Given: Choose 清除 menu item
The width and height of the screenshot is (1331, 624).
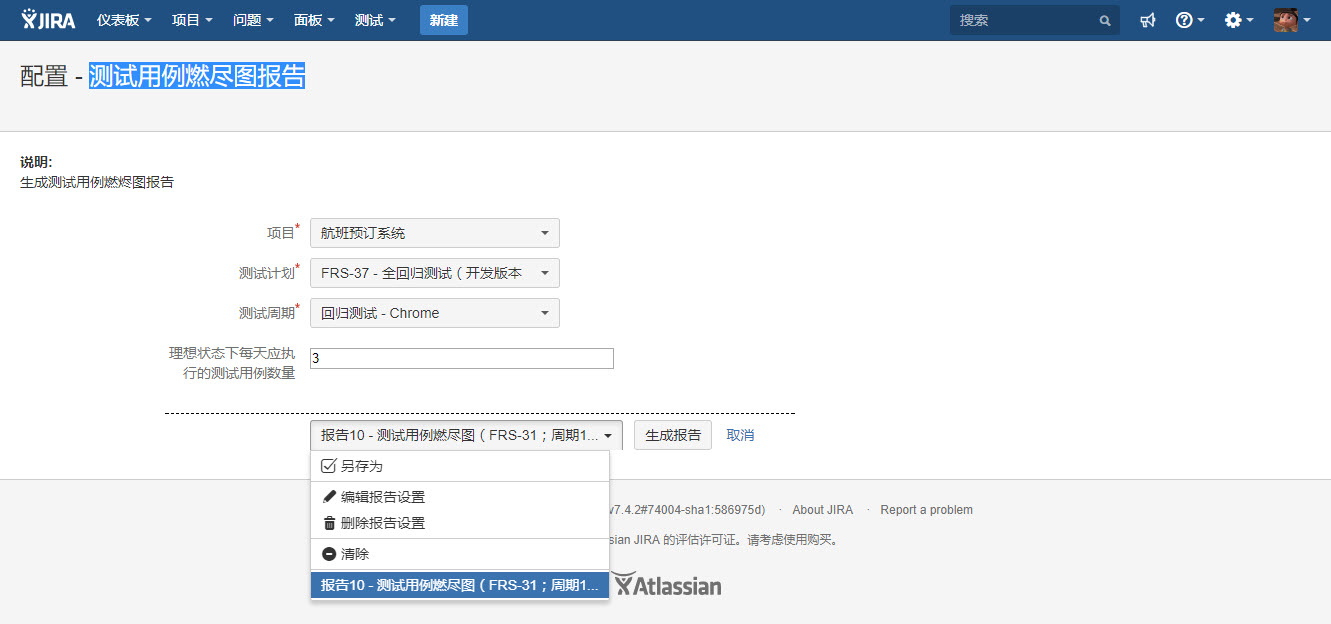Looking at the screenshot, I should [x=460, y=554].
